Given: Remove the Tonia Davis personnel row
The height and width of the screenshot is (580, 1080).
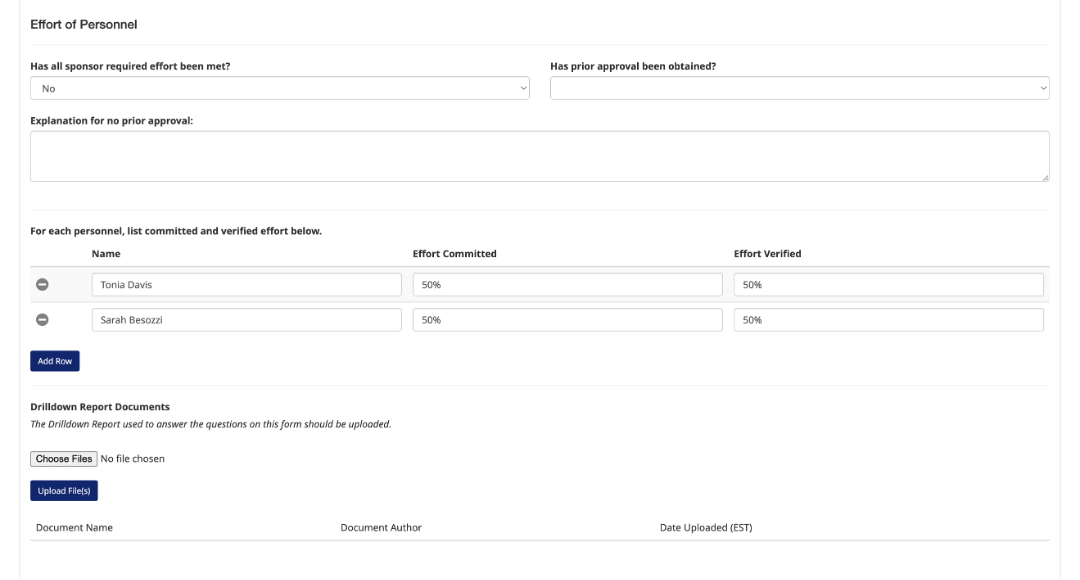Looking at the screenshot, I should click(42, 285).
